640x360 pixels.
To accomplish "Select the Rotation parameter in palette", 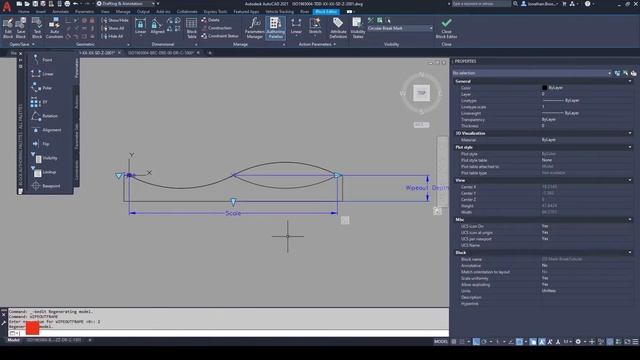I will 44,116.
